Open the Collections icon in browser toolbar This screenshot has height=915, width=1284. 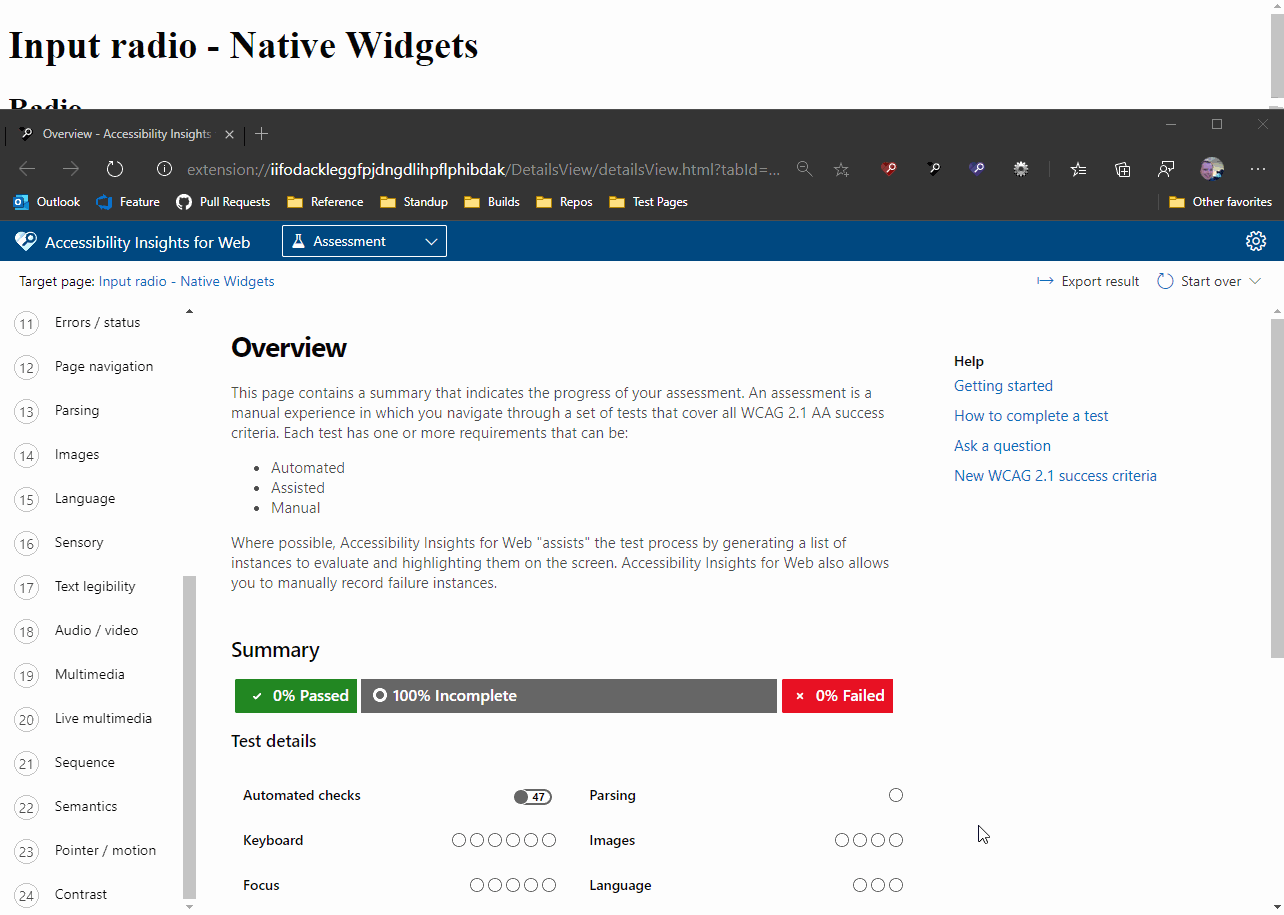pos(1122,169)
